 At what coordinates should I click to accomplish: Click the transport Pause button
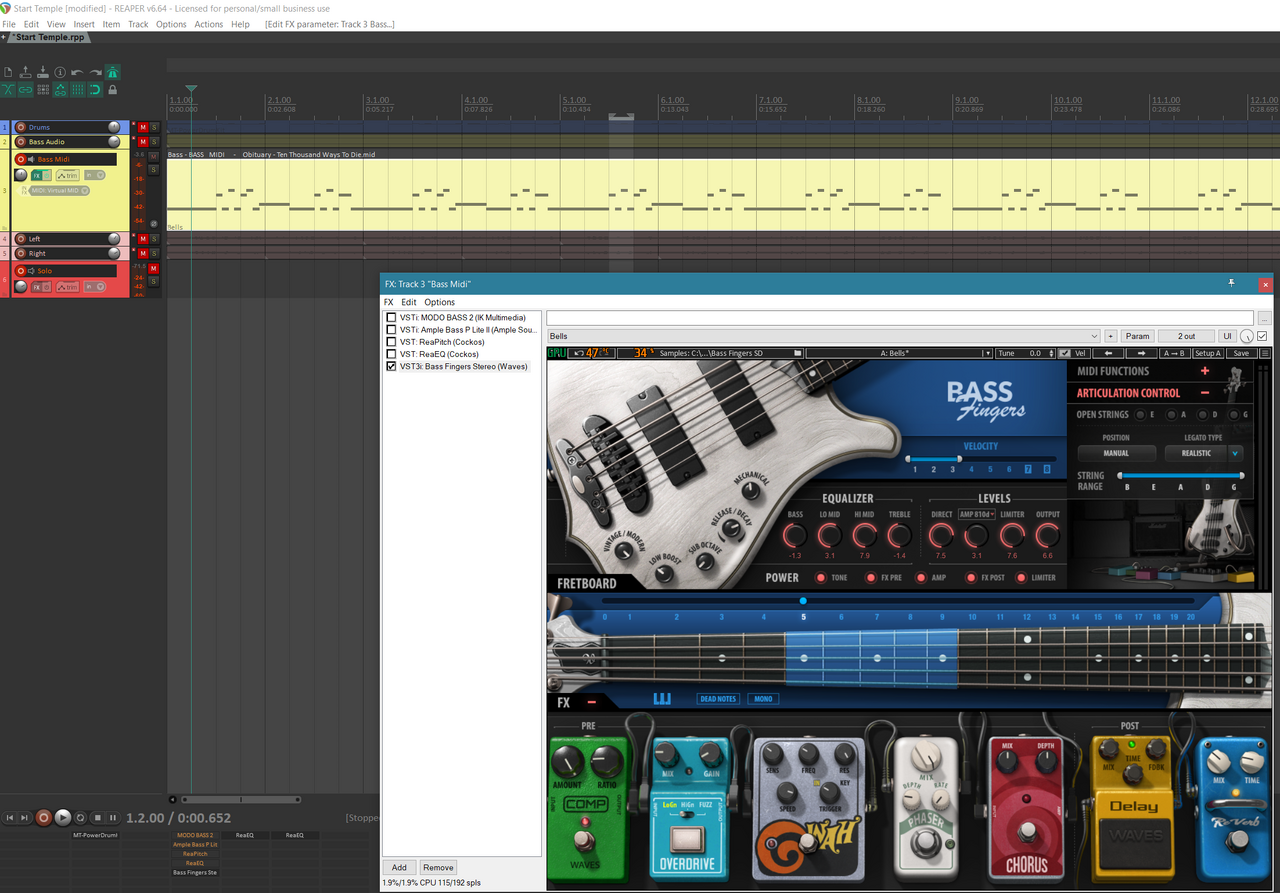[113, 817]
